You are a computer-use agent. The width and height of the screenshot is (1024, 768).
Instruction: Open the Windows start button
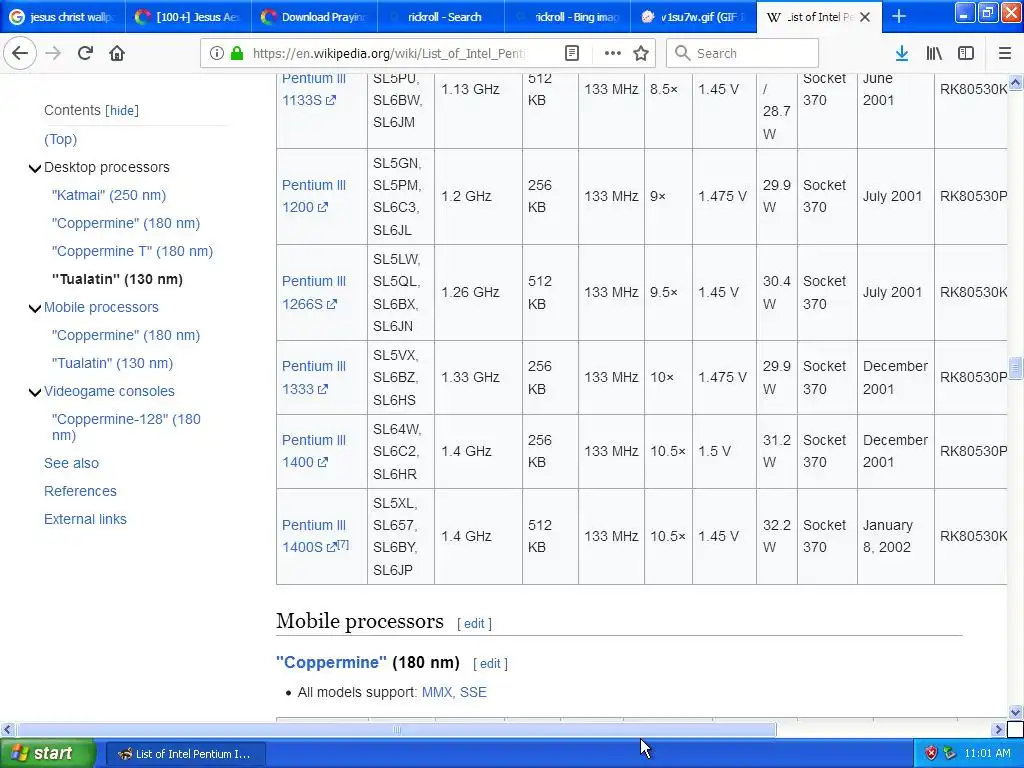point(48,753)
